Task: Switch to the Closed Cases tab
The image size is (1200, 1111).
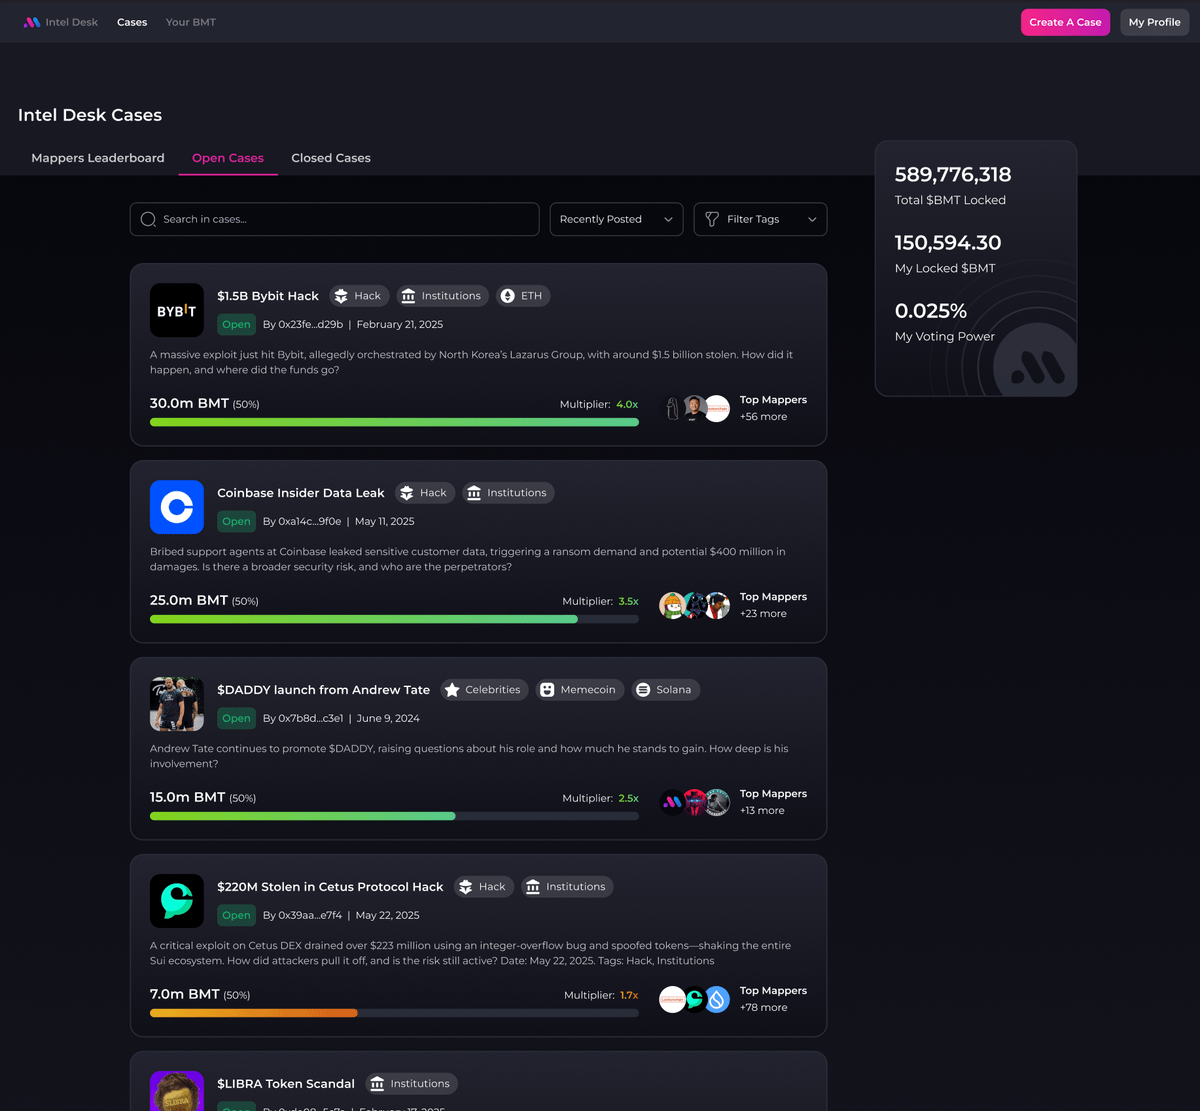Action: [x=331, y=158]
